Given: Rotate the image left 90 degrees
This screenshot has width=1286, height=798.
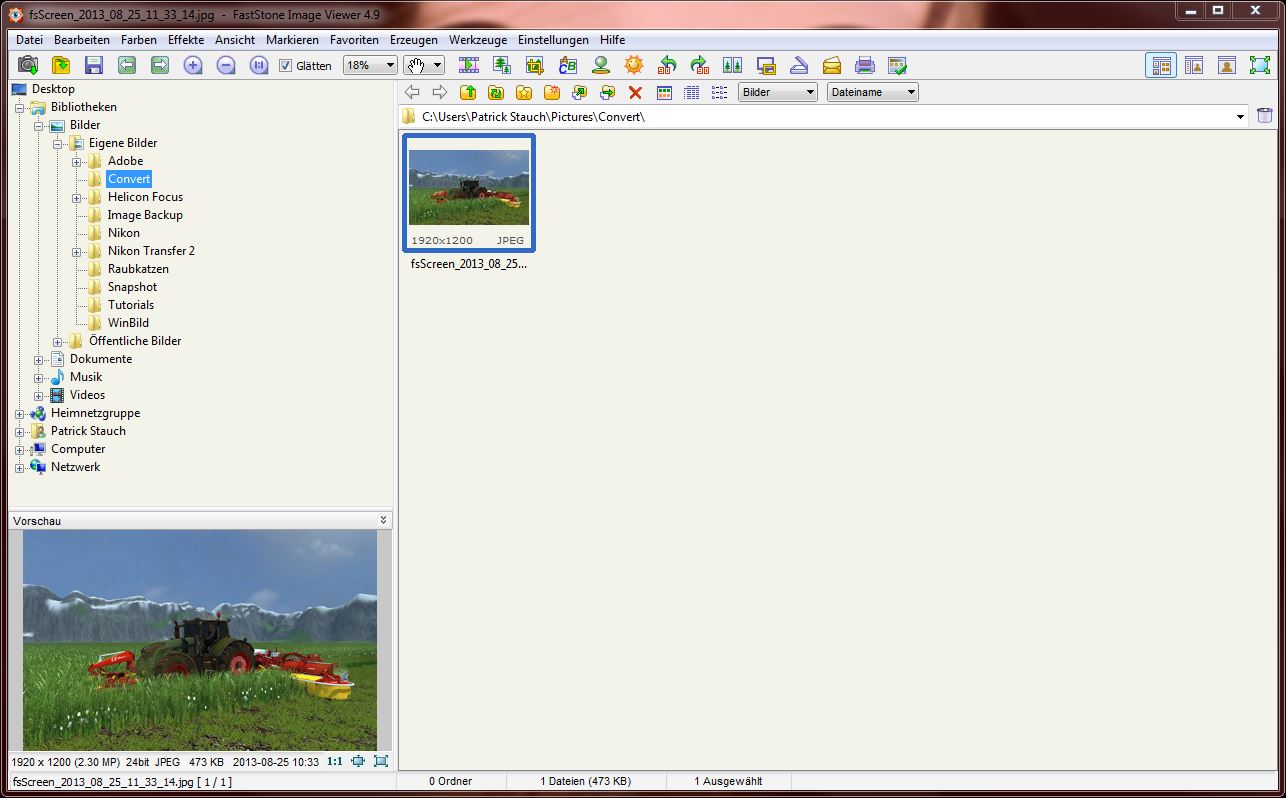Looking at the screenshot, I should [667, 65].
